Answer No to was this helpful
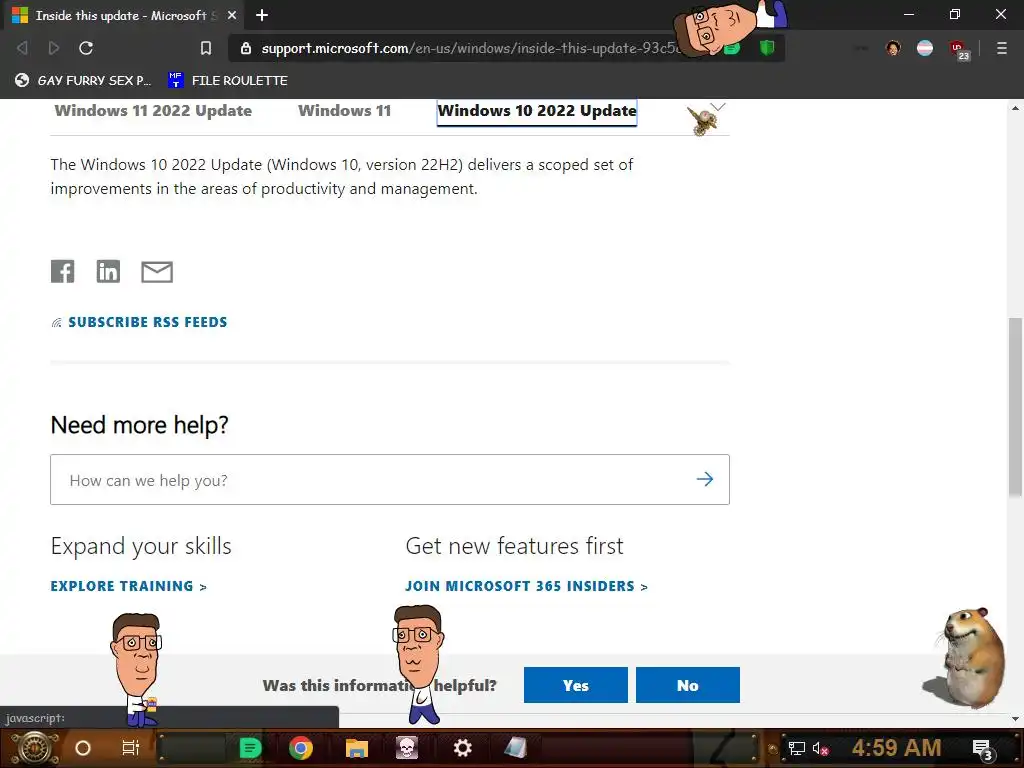This screenshot has height=768, width=1024. pyautogui.click(x=688, y=685)
